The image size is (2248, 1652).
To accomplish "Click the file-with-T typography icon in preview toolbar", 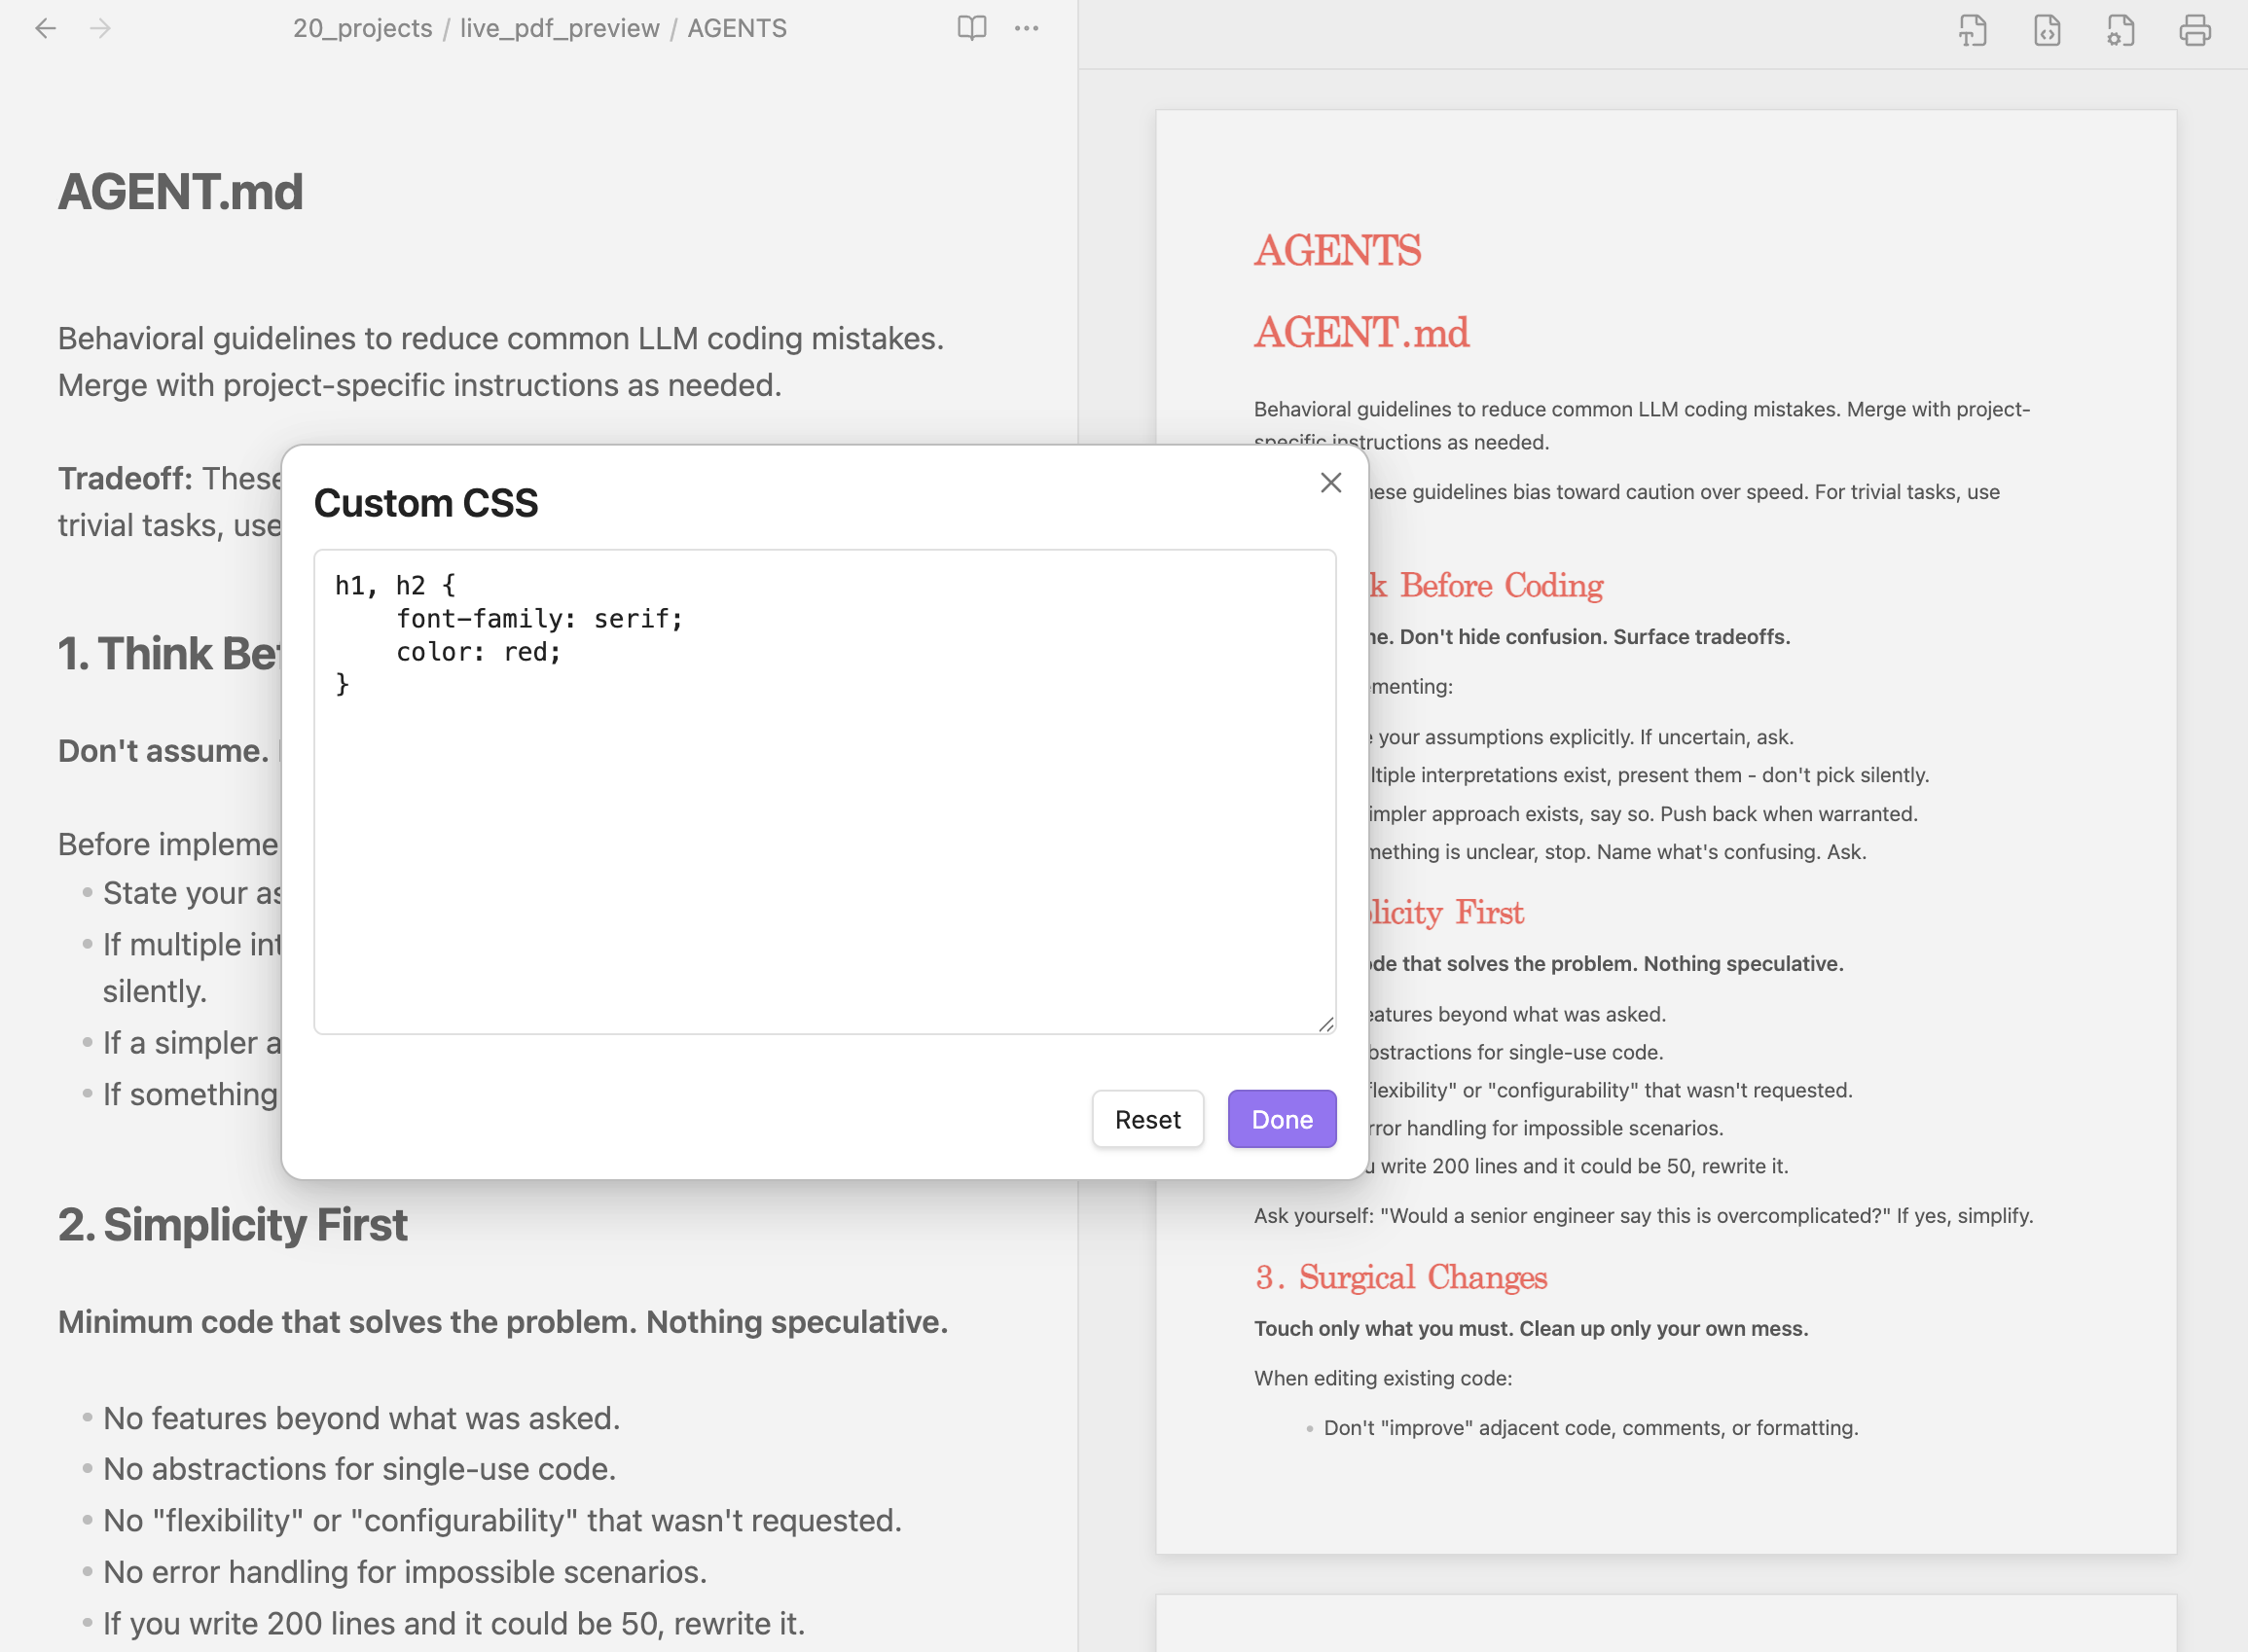I will click(x=1972, y=31).
